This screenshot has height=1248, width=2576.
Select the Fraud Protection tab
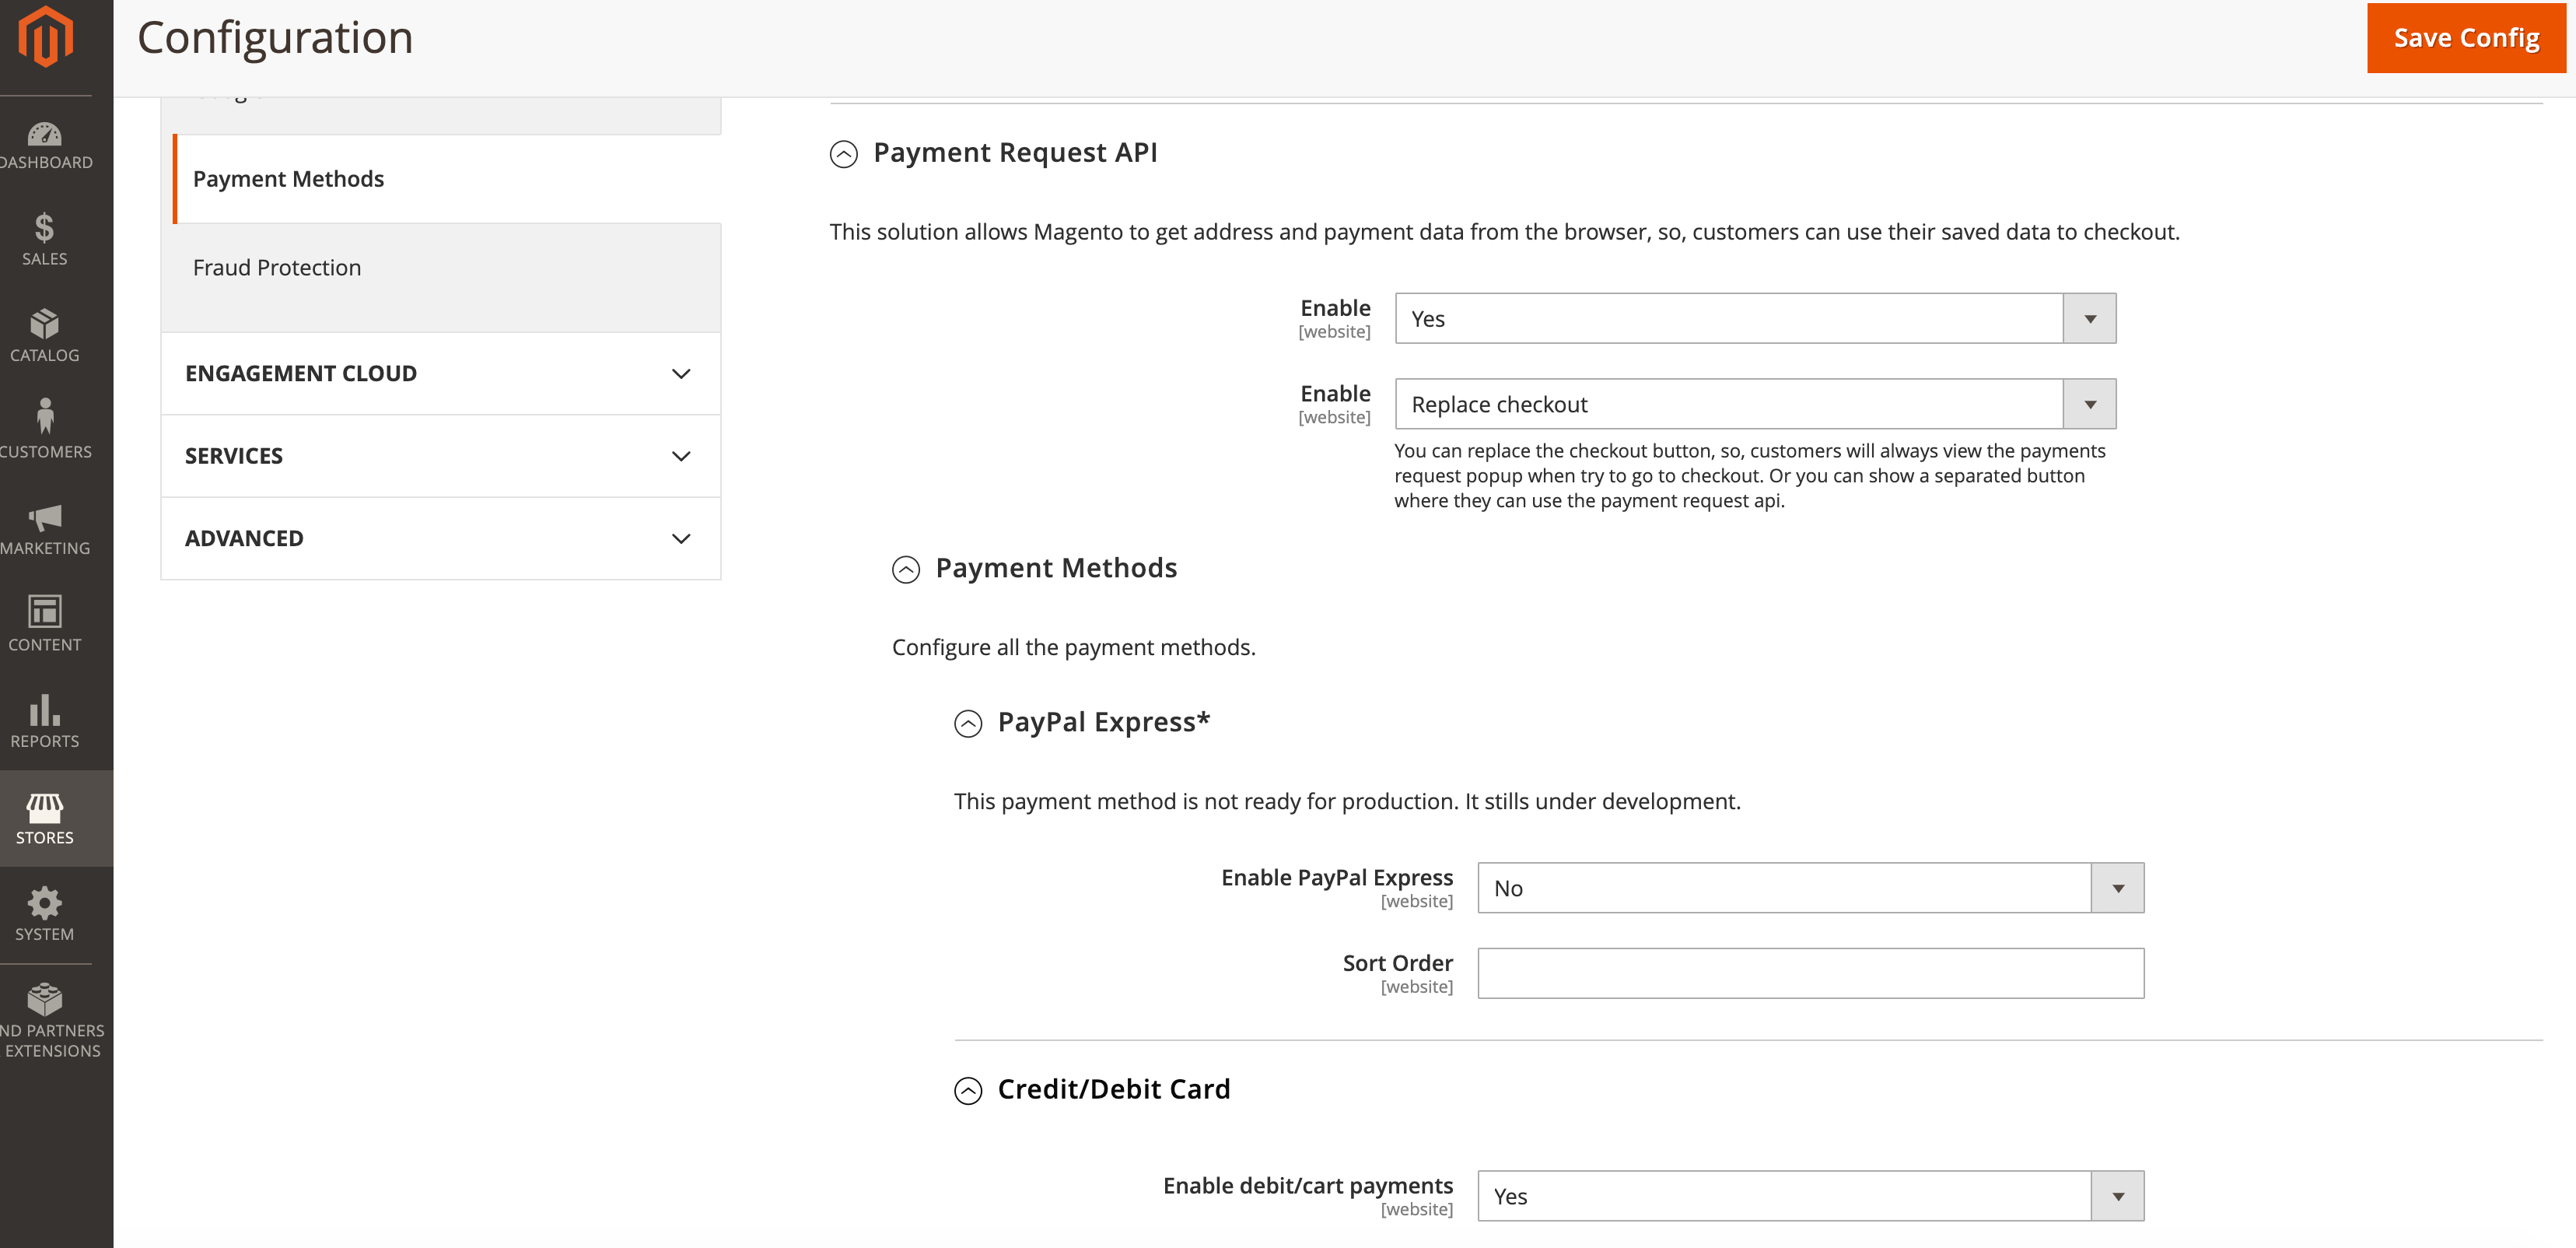[277, 268]
